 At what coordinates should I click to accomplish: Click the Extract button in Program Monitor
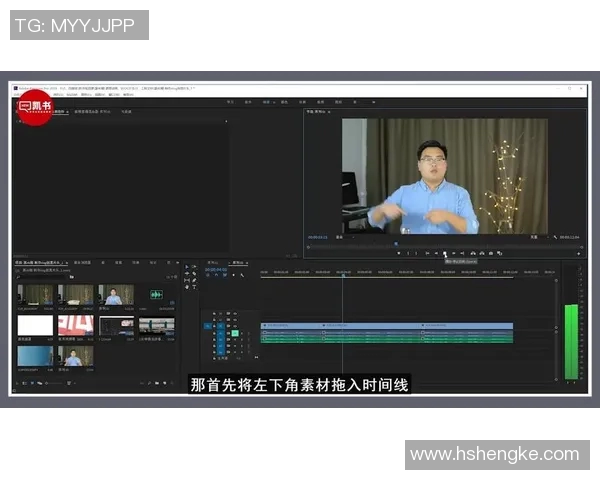pos(482,253)
